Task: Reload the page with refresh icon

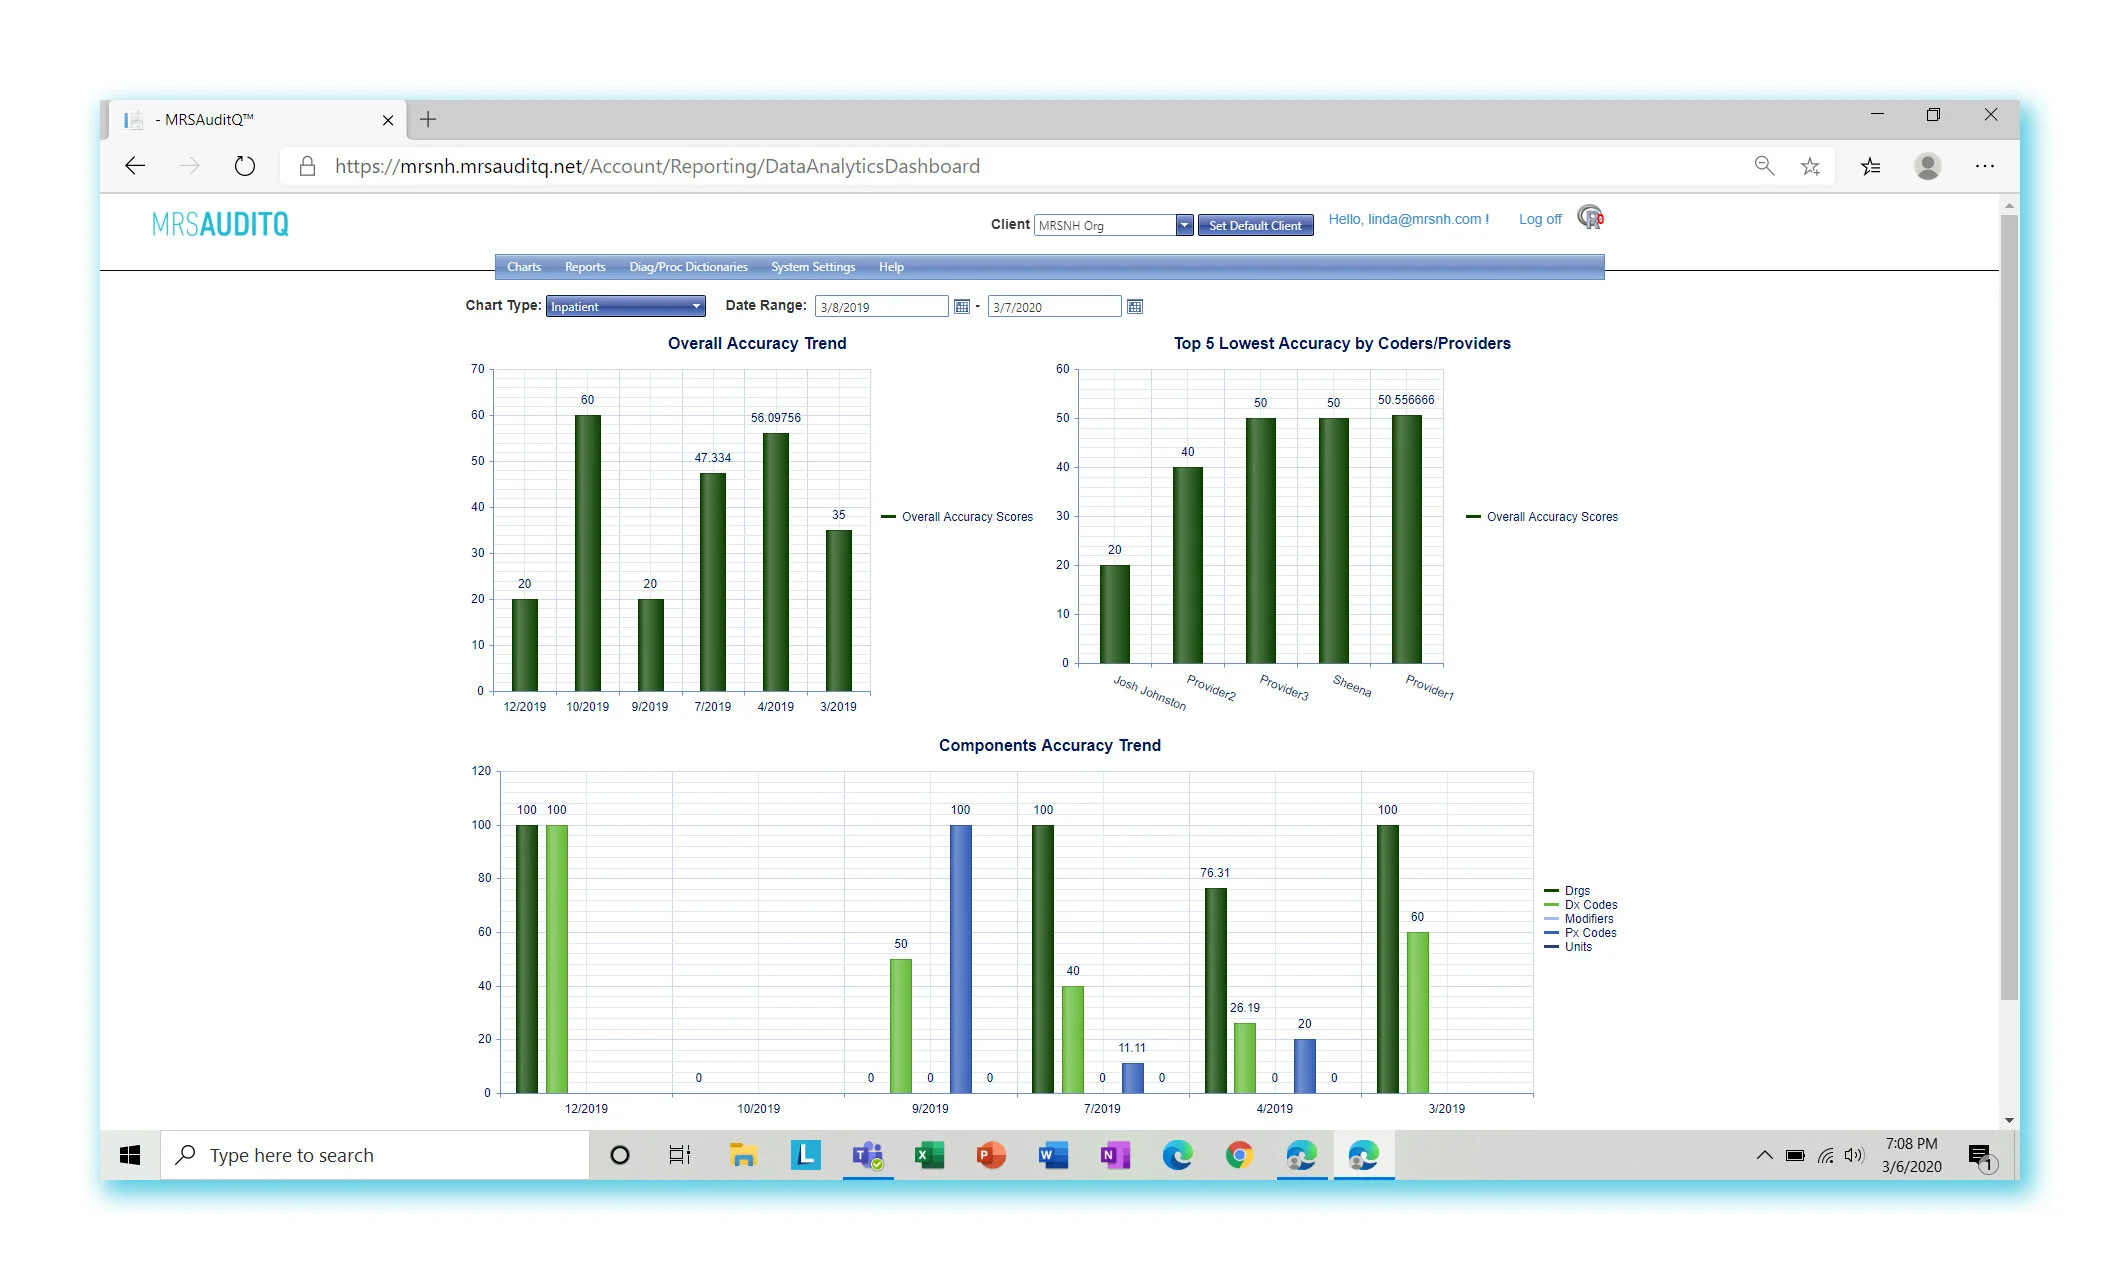Action: click(244, 166)
